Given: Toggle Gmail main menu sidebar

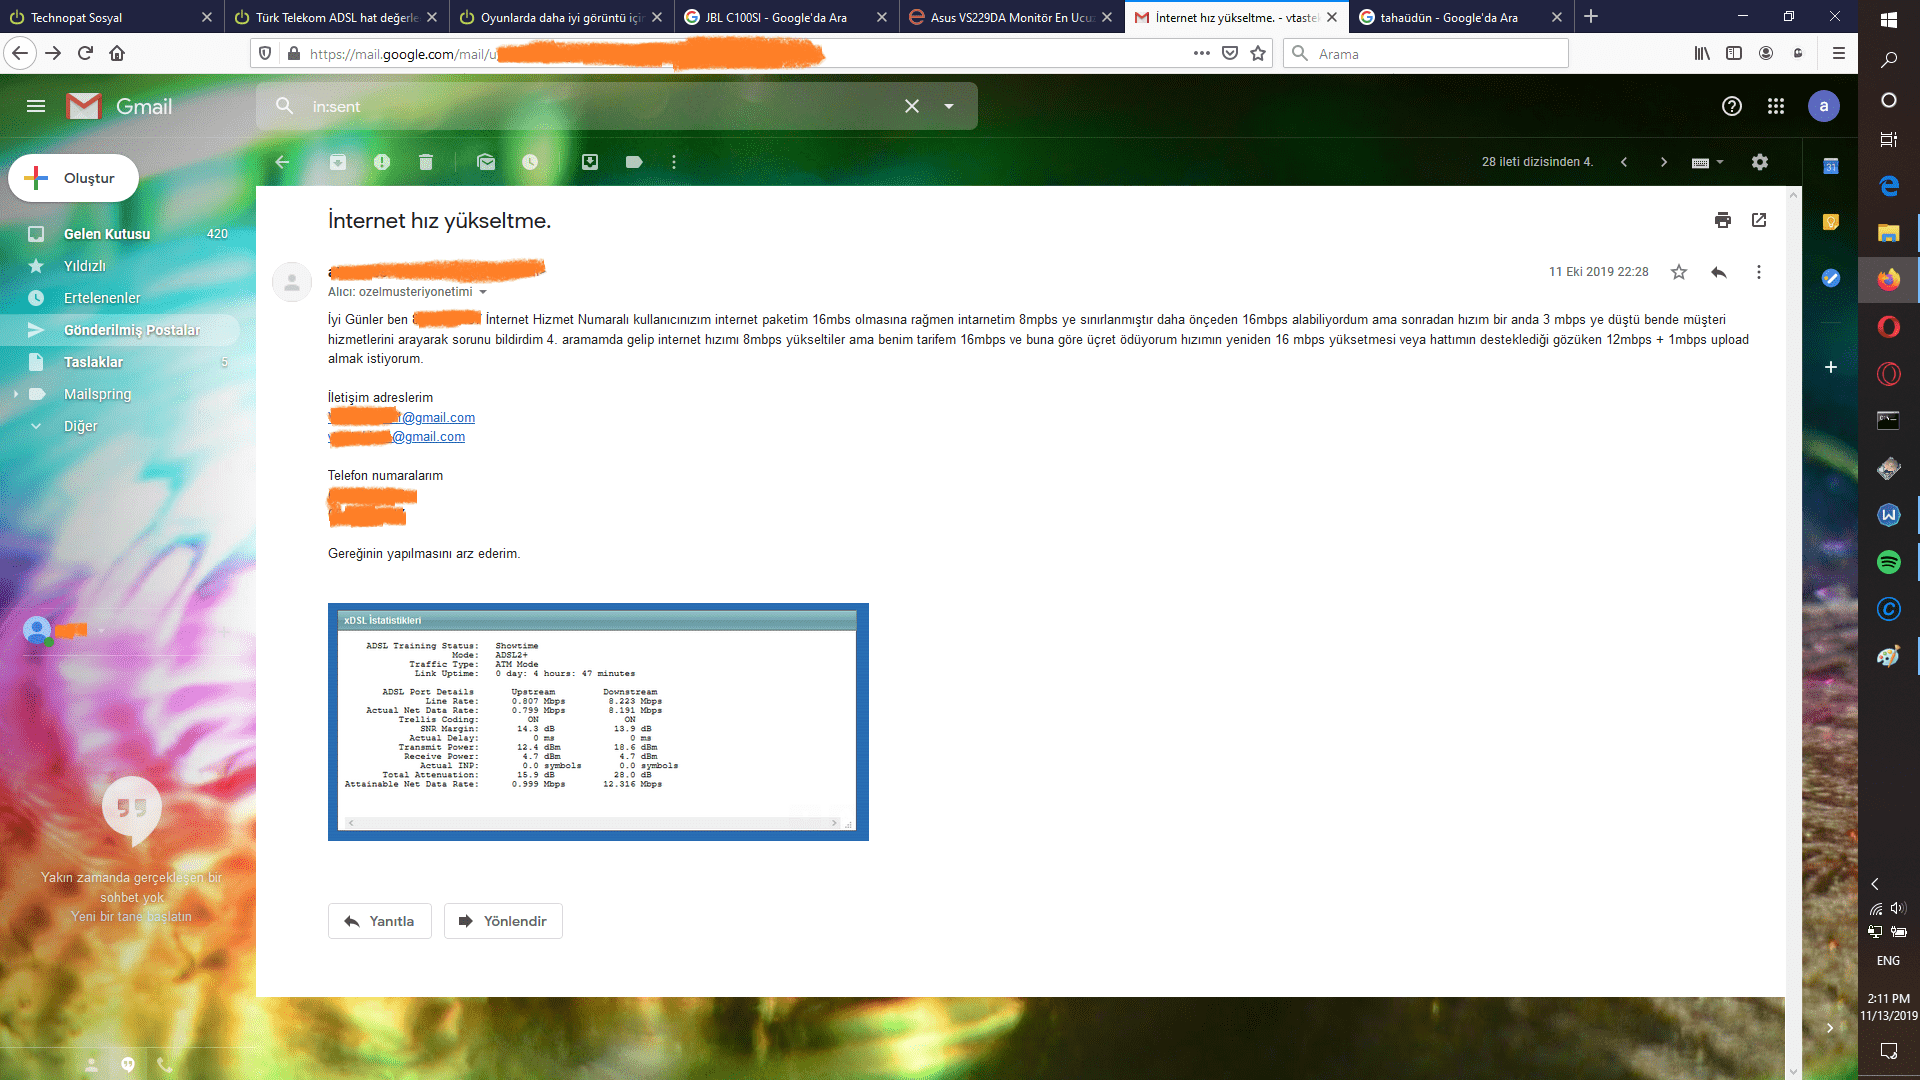Looking at the screenshot, I should [x=36, y=106].
